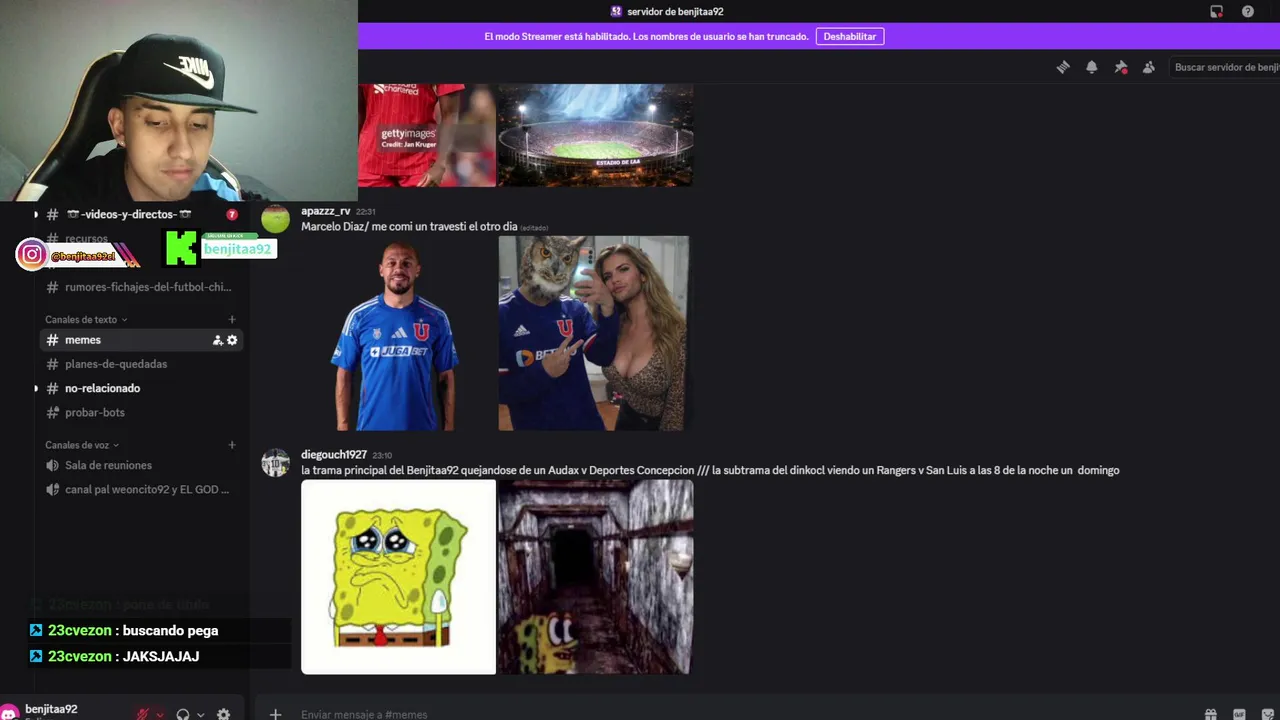
Task: Open getty images red jersey image
Action: pos(428,135)
